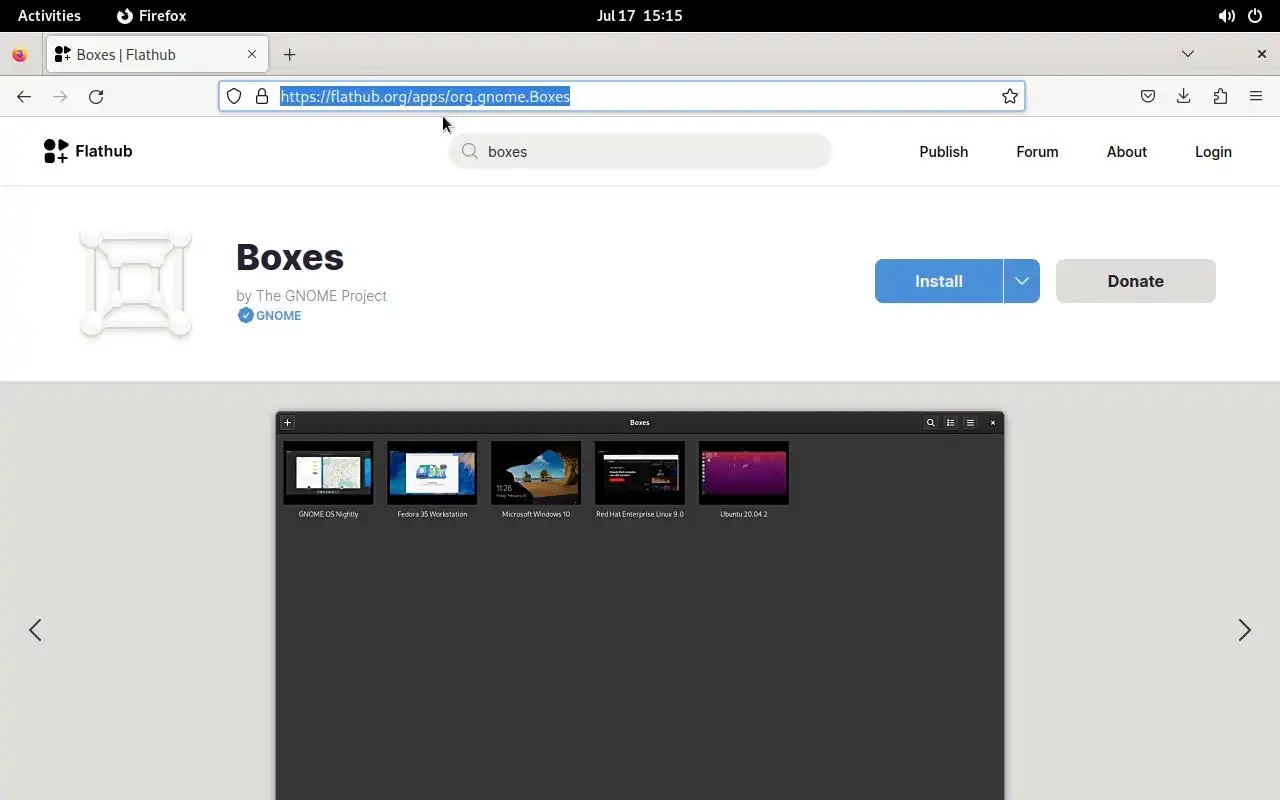
Task: Click the forward navigation arrow
Action: click(x=60, y=96)
